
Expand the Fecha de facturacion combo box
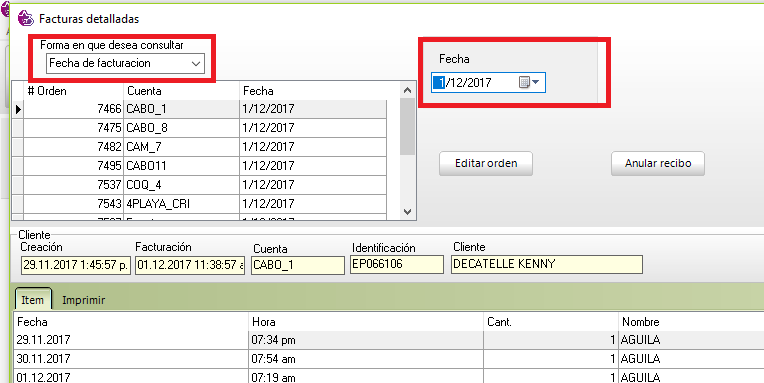click(196, 64)
